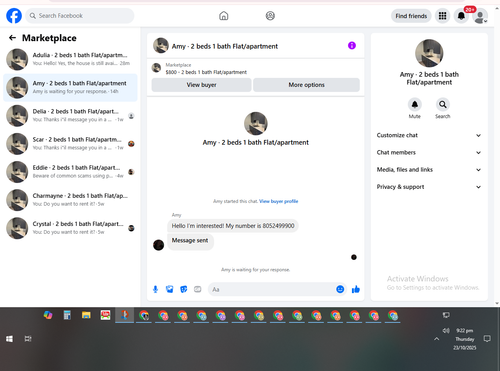Screen dimensions: 500x371
Task: Open the Adulia conversation
Action: point(70,59)
